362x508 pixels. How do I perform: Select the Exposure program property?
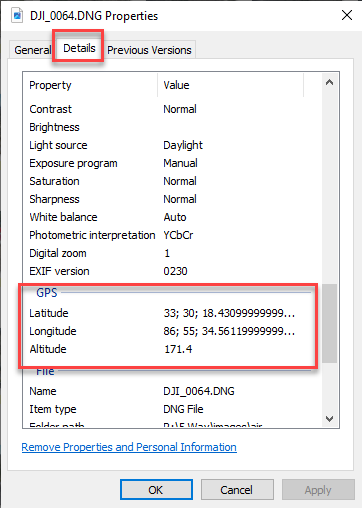point(73,163)
